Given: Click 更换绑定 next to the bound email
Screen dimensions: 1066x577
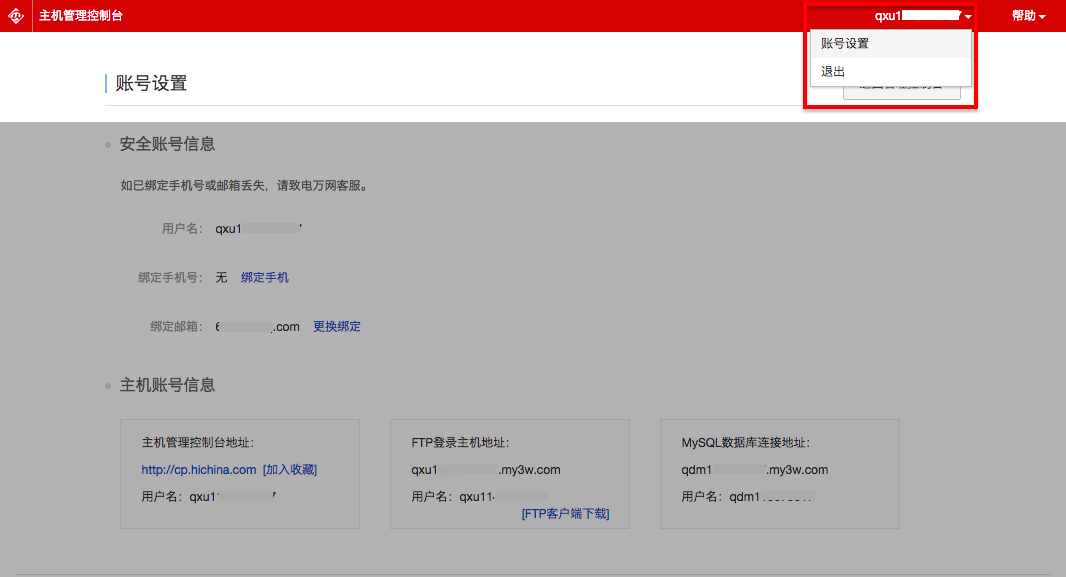Looking at the screenshot, I should point(337,327).
